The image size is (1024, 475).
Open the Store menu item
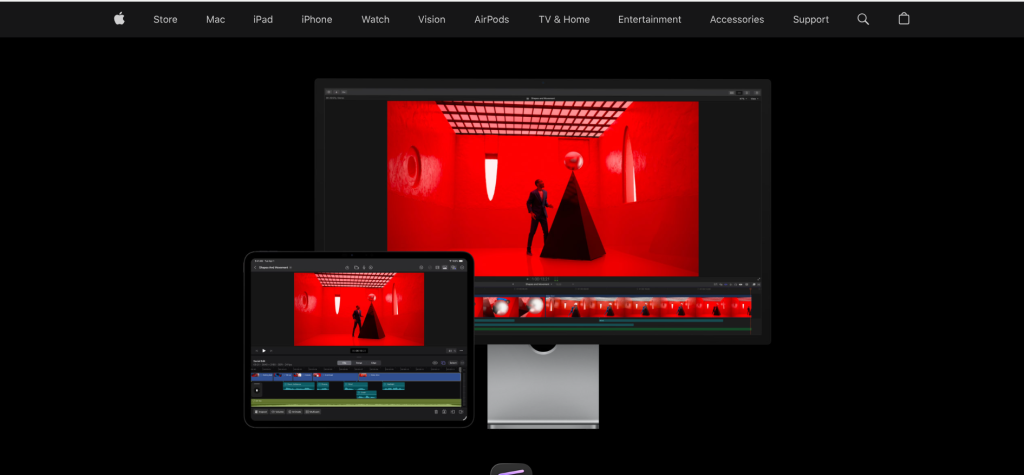tap(165, 19)
